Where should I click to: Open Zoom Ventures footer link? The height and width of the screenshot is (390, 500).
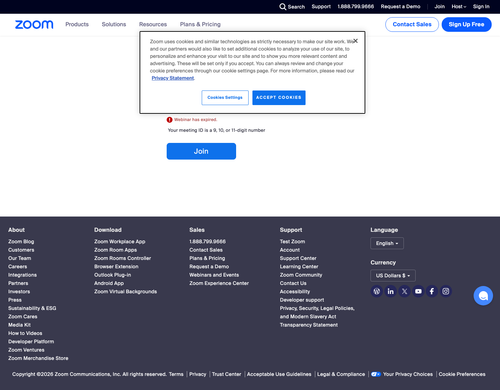26,350
